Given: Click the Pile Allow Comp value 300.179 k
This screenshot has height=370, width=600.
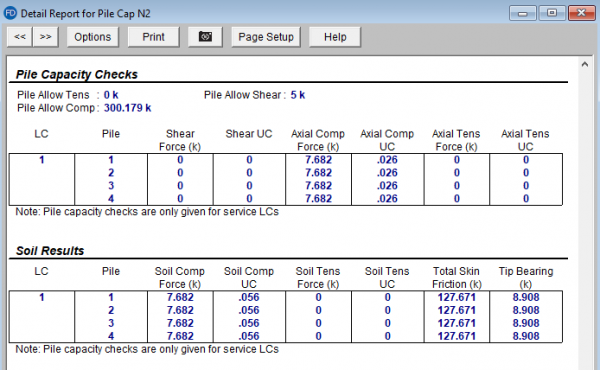Looking at the screenshot, I should click(x=127, y=108).
